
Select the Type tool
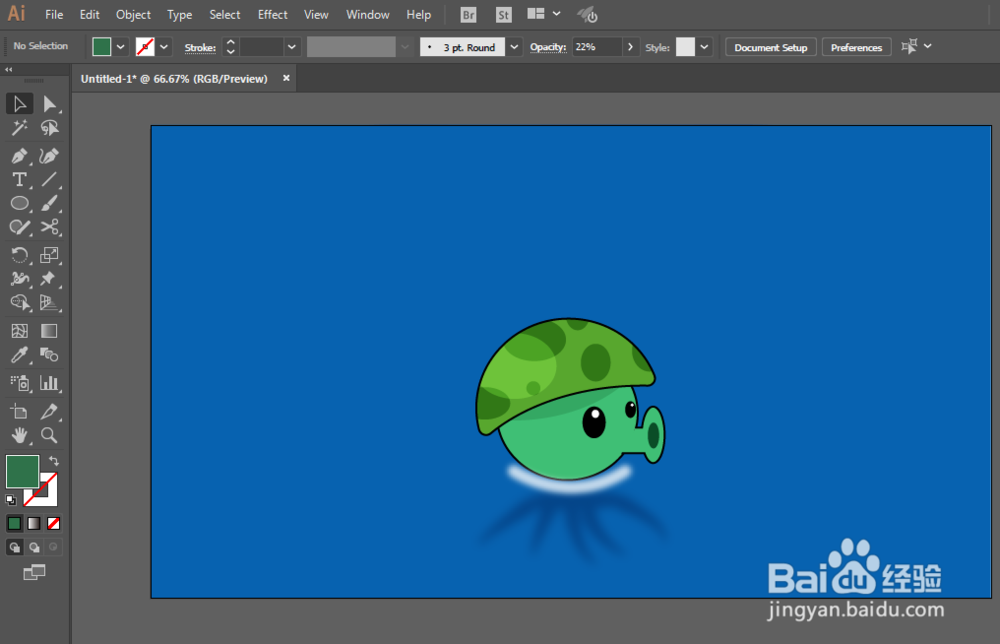coord(20,179)
